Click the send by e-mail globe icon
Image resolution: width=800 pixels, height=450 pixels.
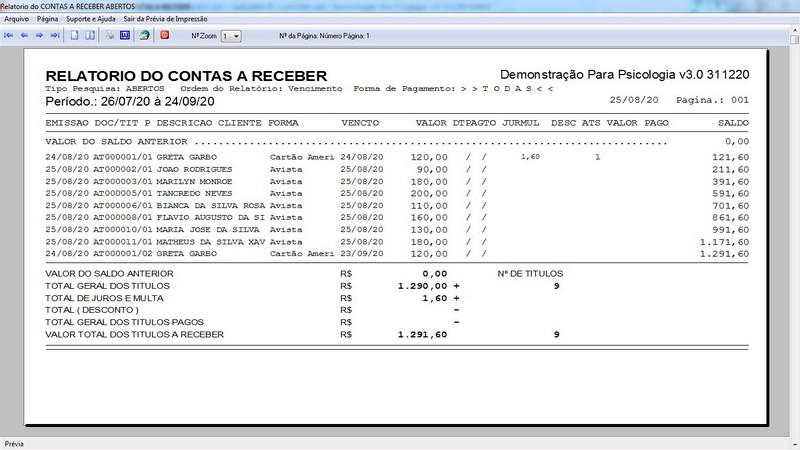pos(145,36)
